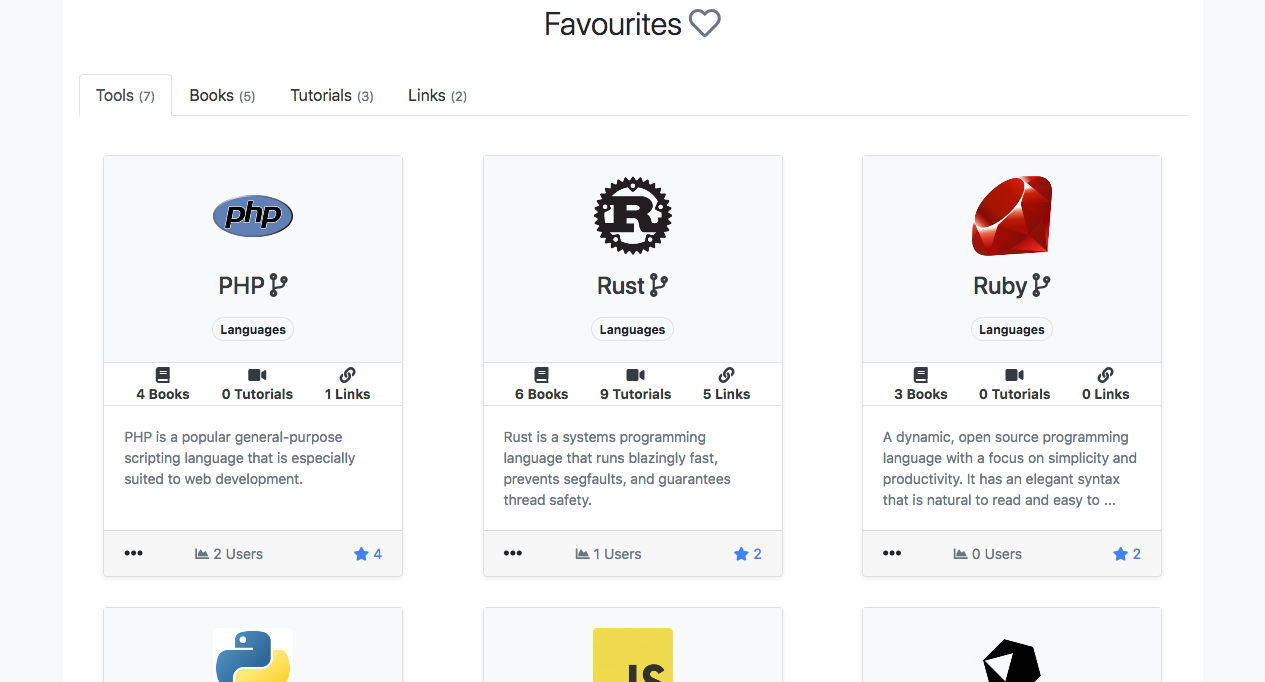Open the Tutorials tab
Screen dimensions: 1265x682
[x=331, y=95]
